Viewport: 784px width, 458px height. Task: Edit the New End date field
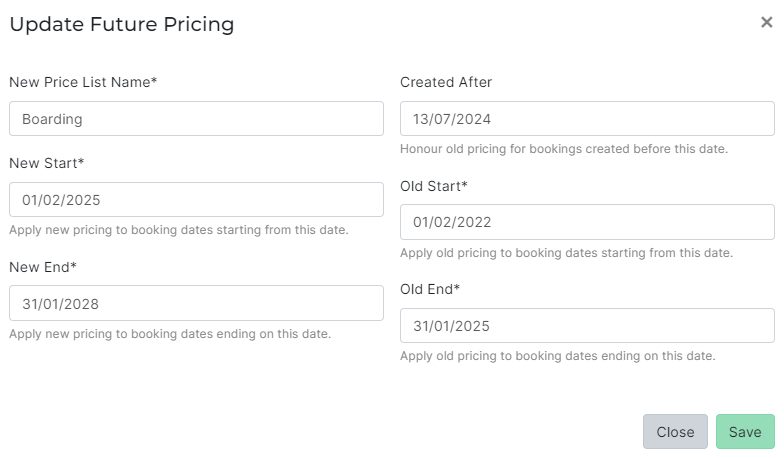(196, 303)
